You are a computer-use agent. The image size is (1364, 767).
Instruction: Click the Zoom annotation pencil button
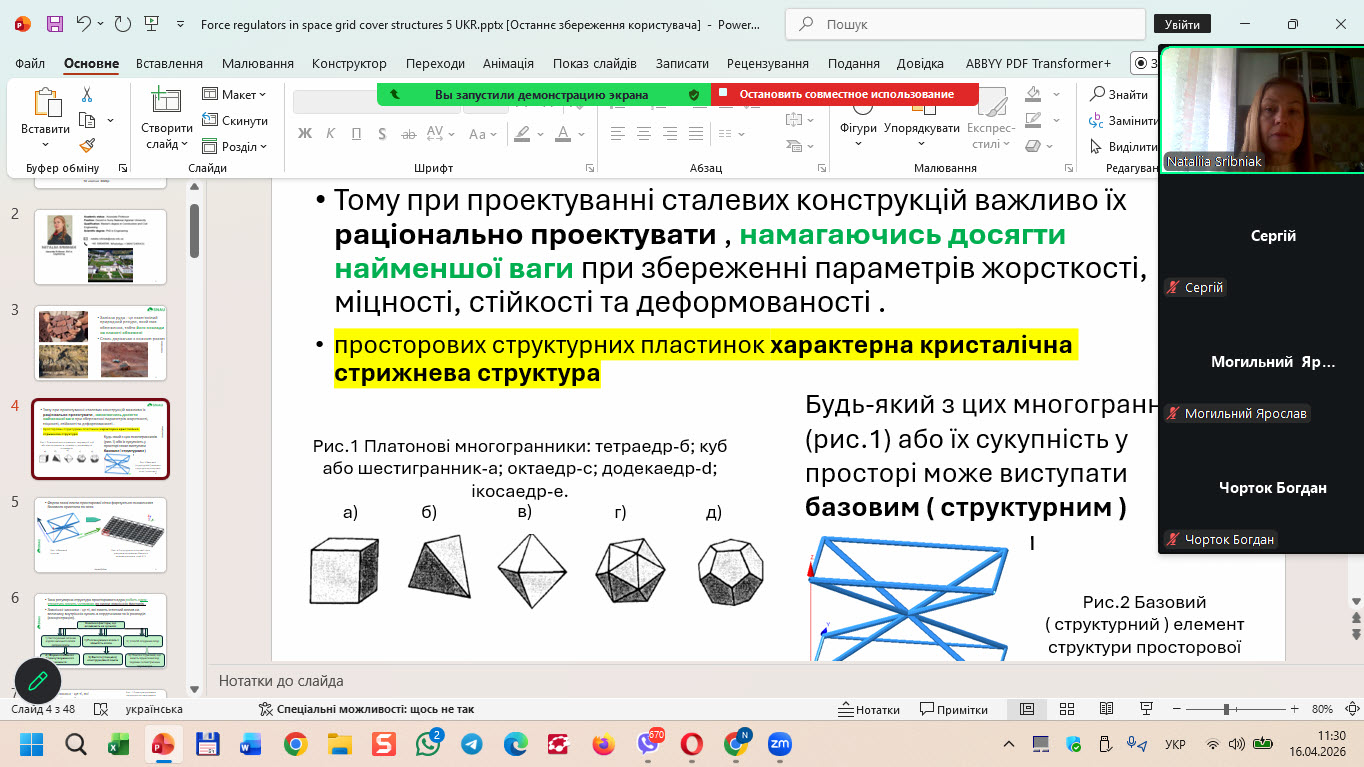coord(38,681)
